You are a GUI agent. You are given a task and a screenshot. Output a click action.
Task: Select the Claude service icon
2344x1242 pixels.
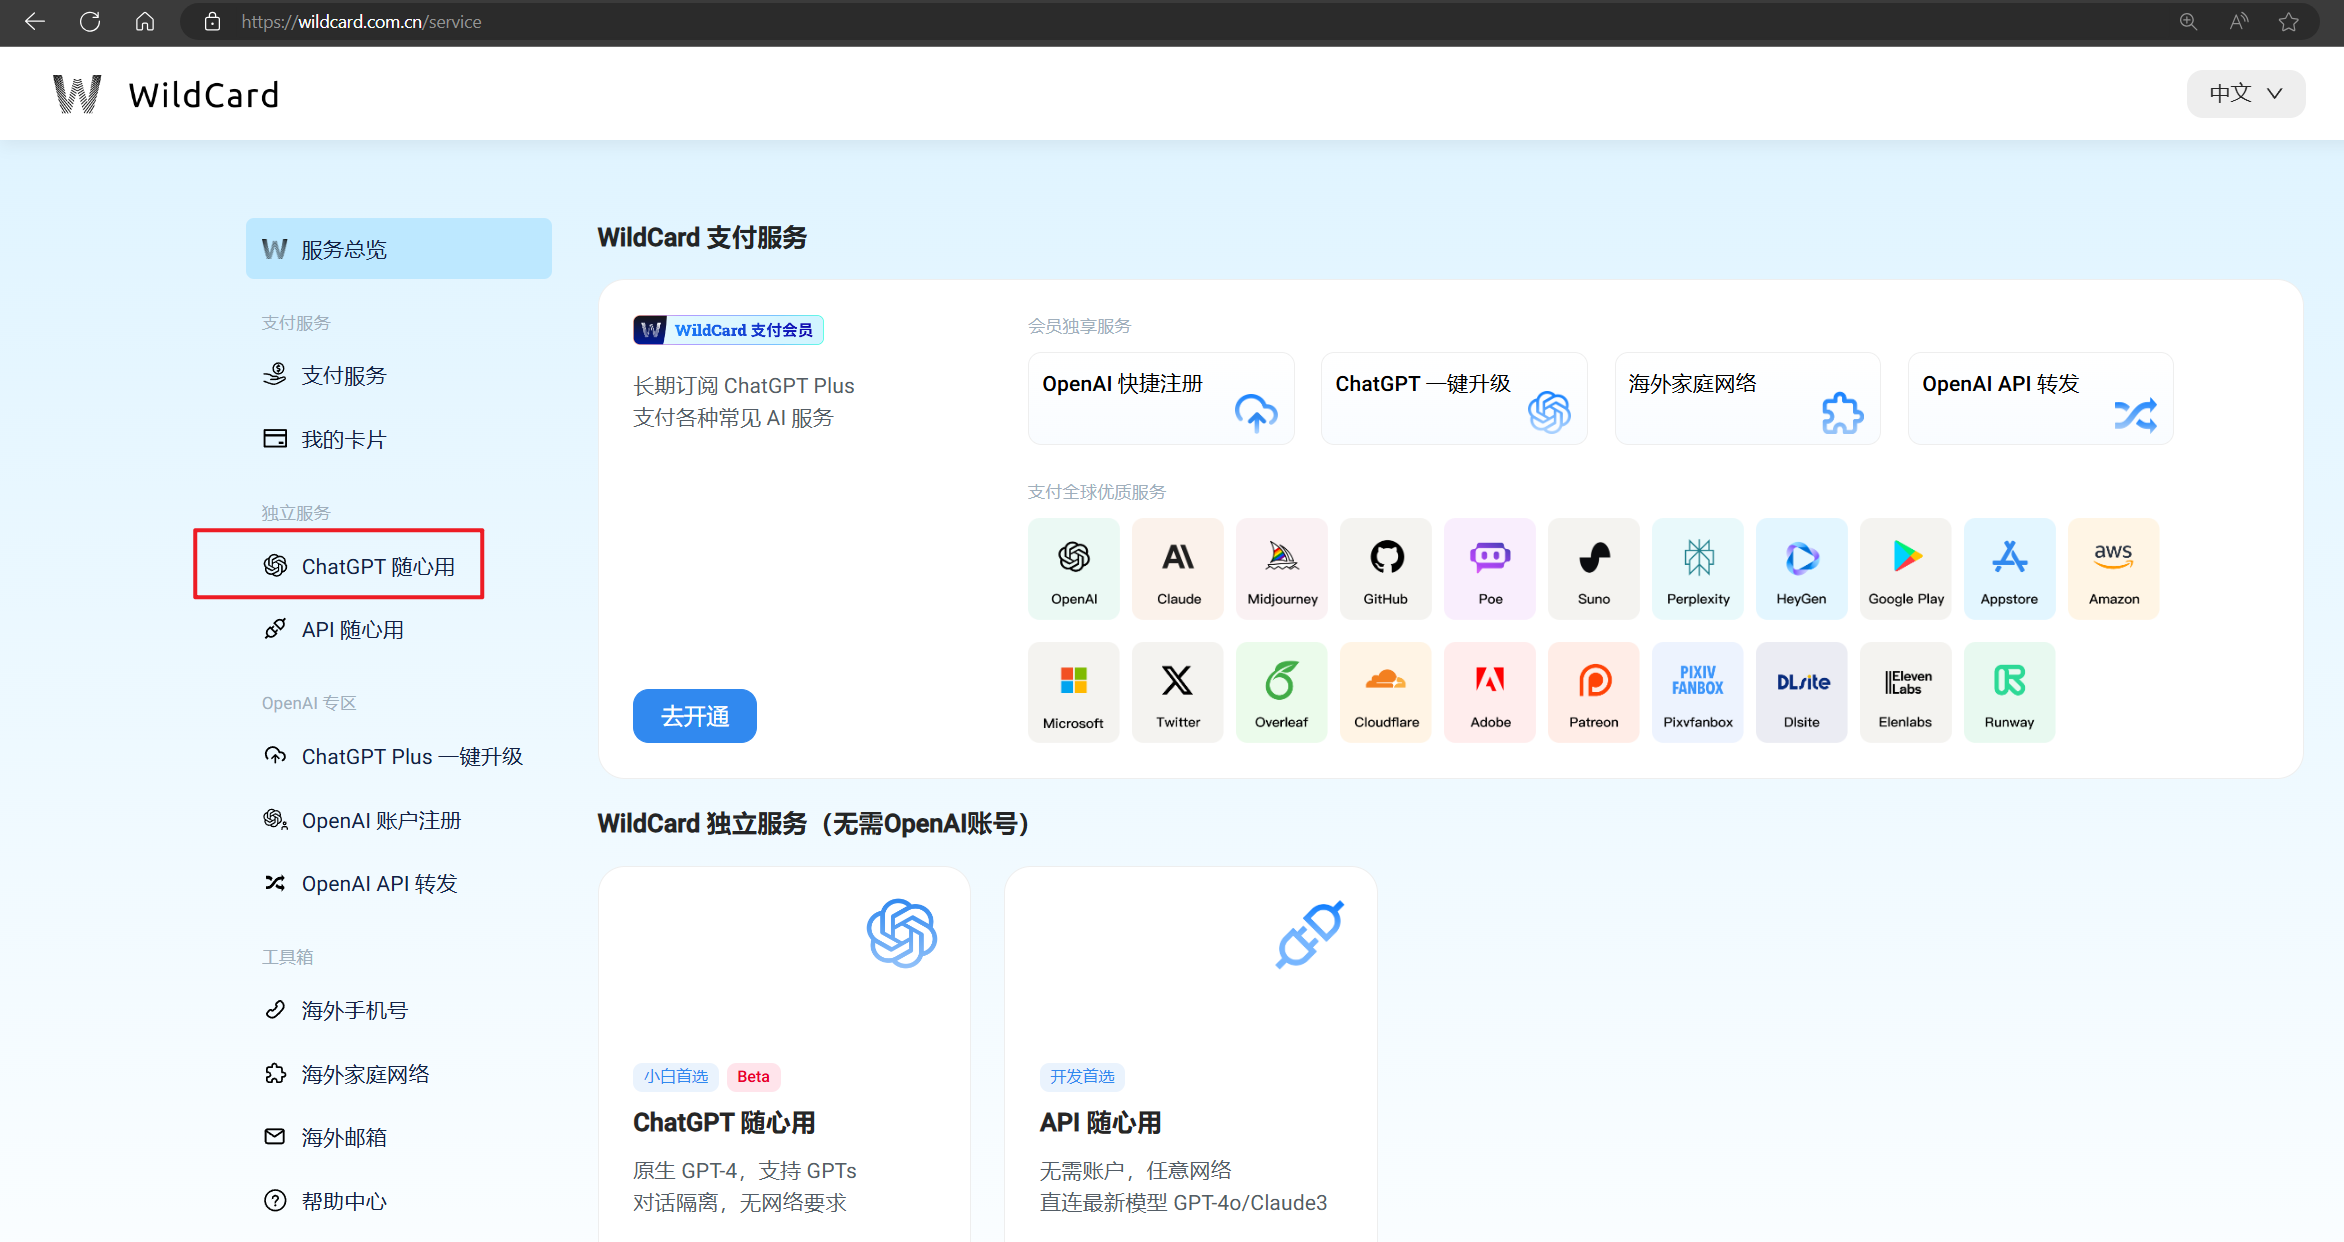pyautogui.click(x=1178, y=563)
